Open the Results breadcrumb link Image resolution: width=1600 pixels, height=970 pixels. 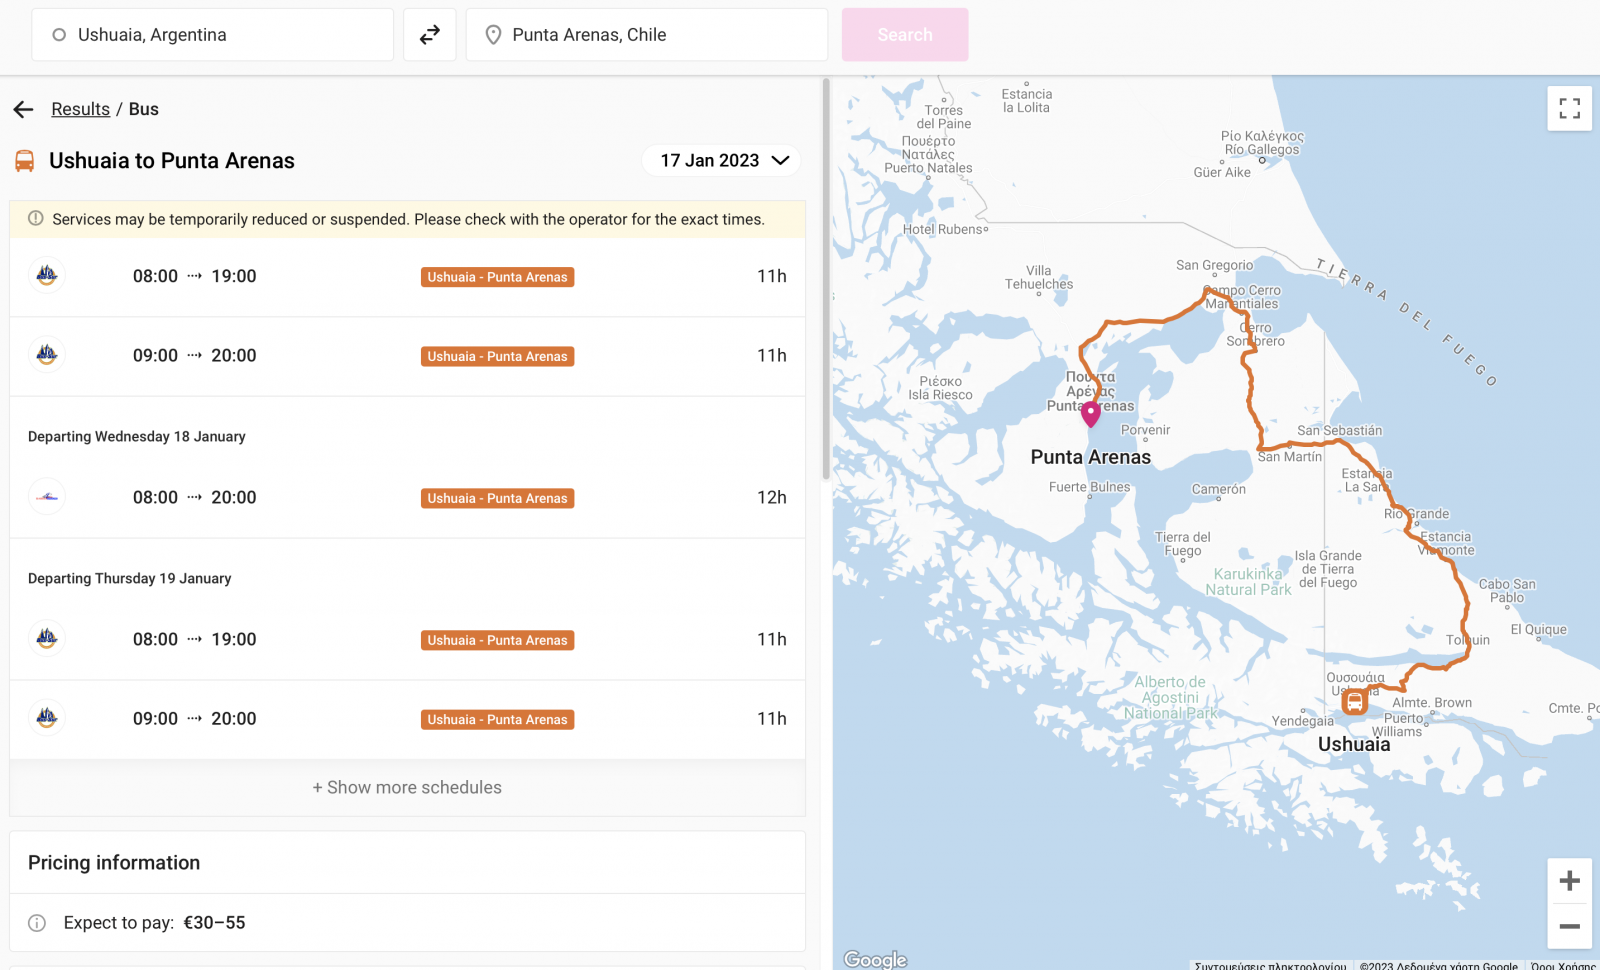[80, 109]
